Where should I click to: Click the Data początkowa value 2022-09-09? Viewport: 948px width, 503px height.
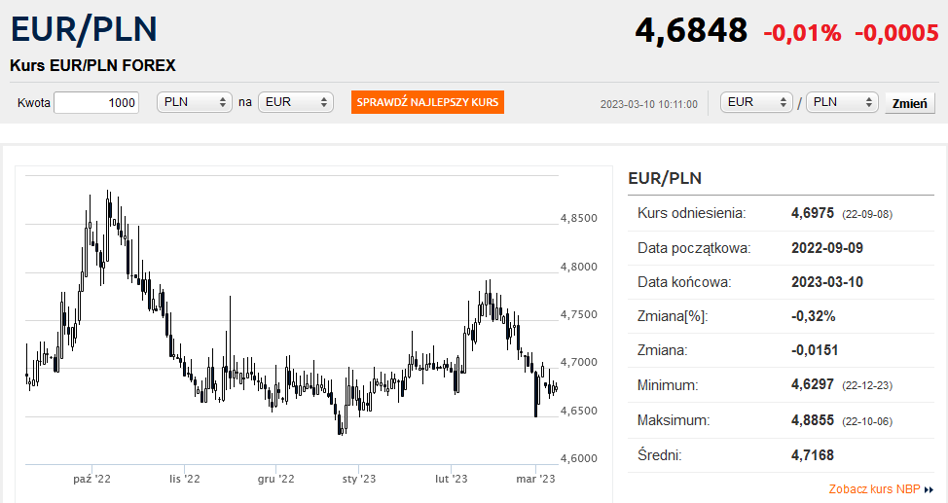(827, 248)
